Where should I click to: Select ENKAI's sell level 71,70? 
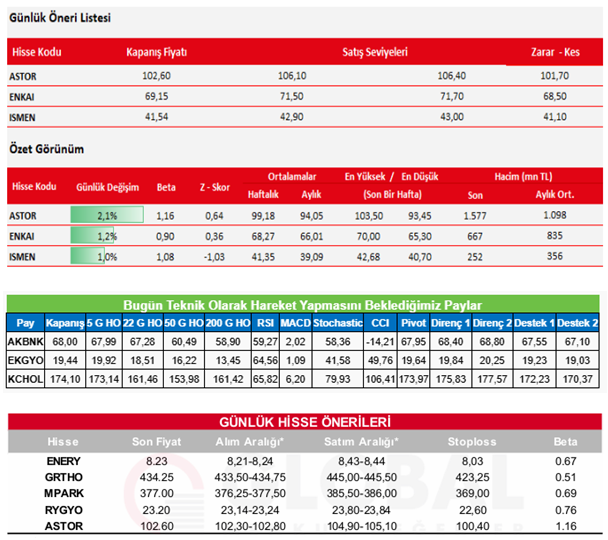(452, 96)
